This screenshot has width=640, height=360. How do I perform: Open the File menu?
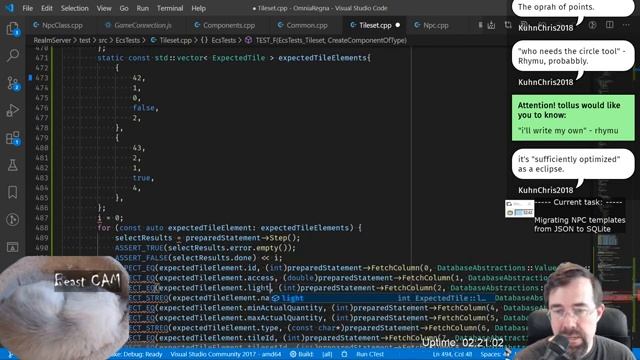(x=27, y=8)
